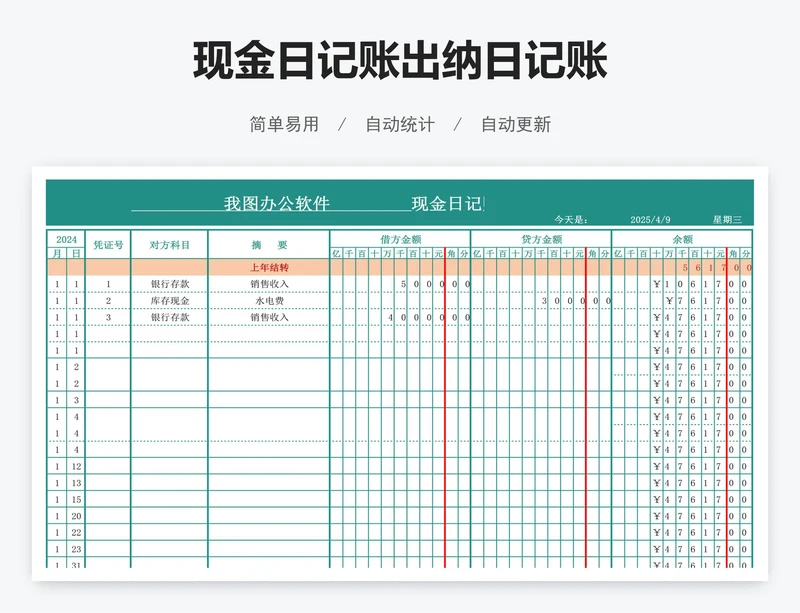Image resolution: width=800 pixels, height=613 pixels.
Task: Click voucher number "2" in 凭证号 column
Action: tap(108, 301)
